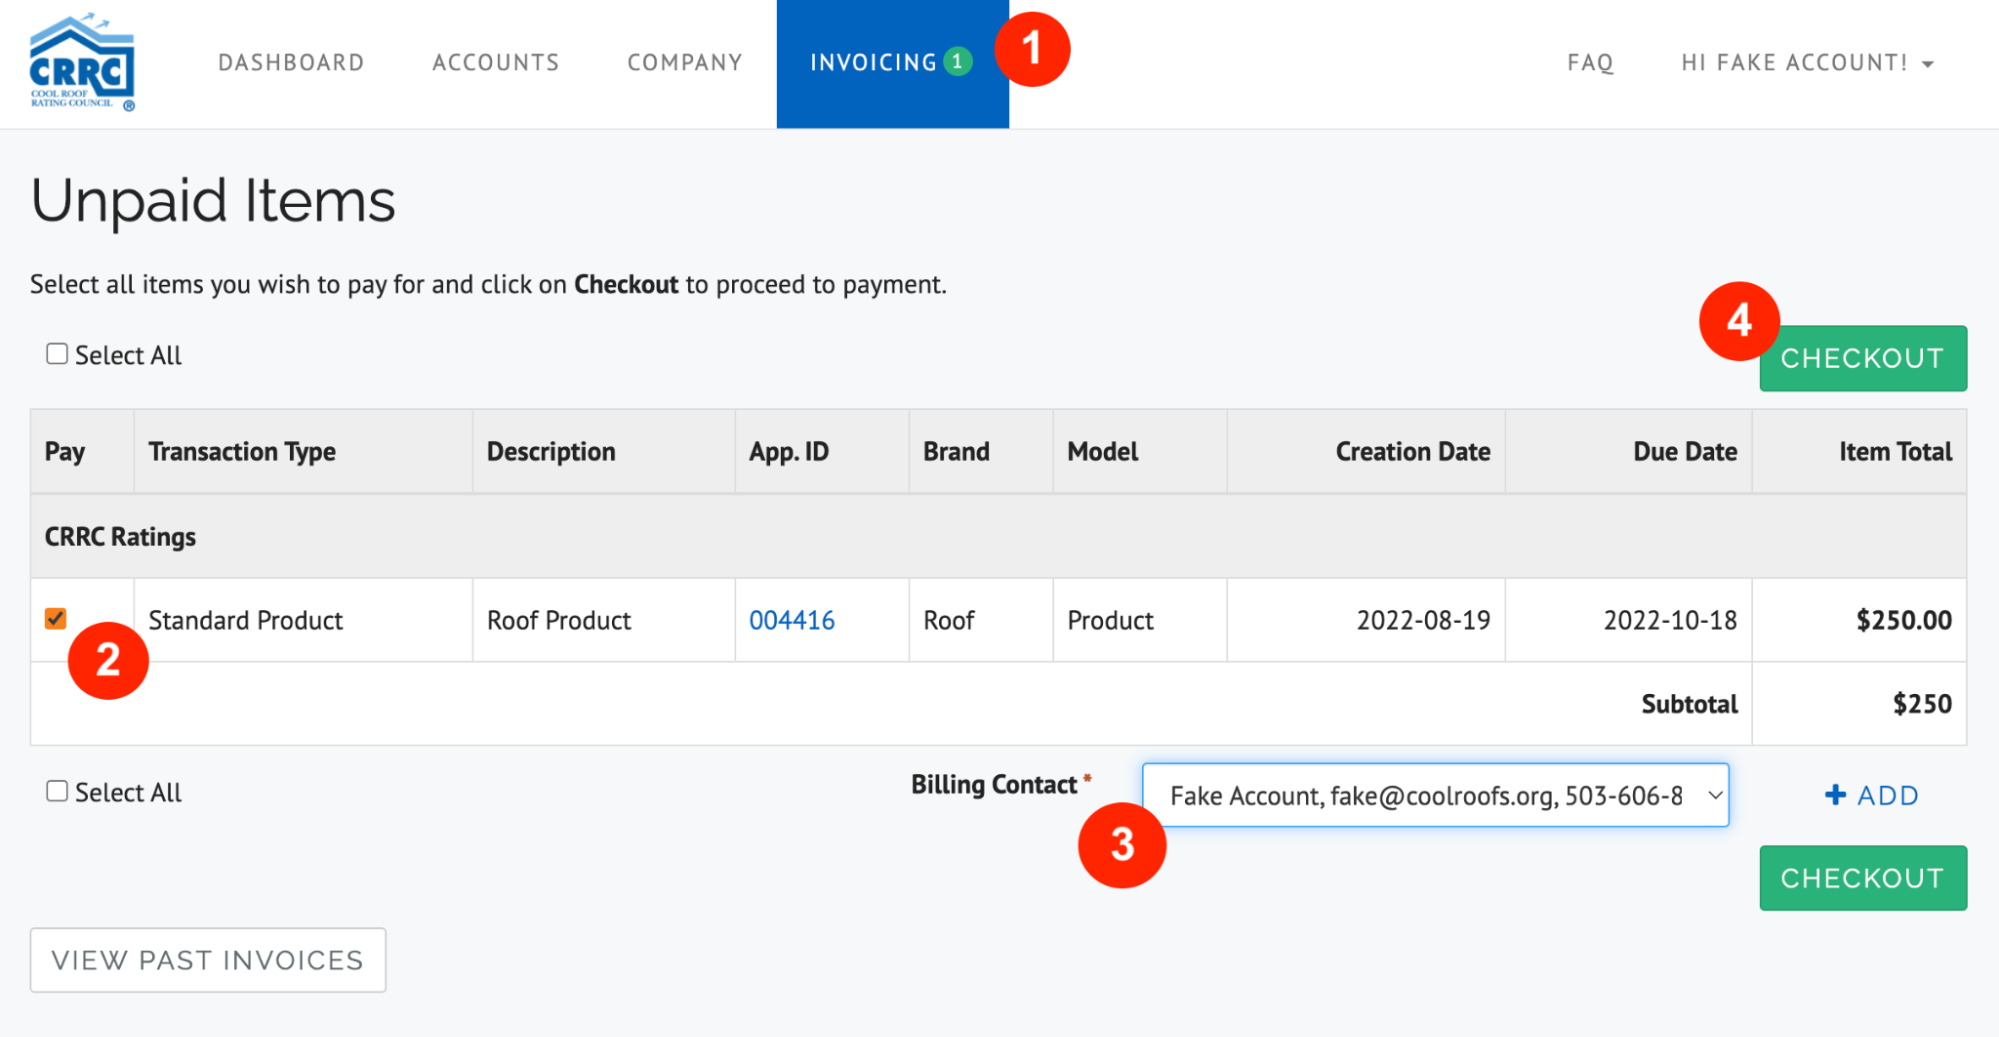Open the Accounts navigation item
Image resolution: width=1999 pixels, height=1037 pixels.
(495, 62)
